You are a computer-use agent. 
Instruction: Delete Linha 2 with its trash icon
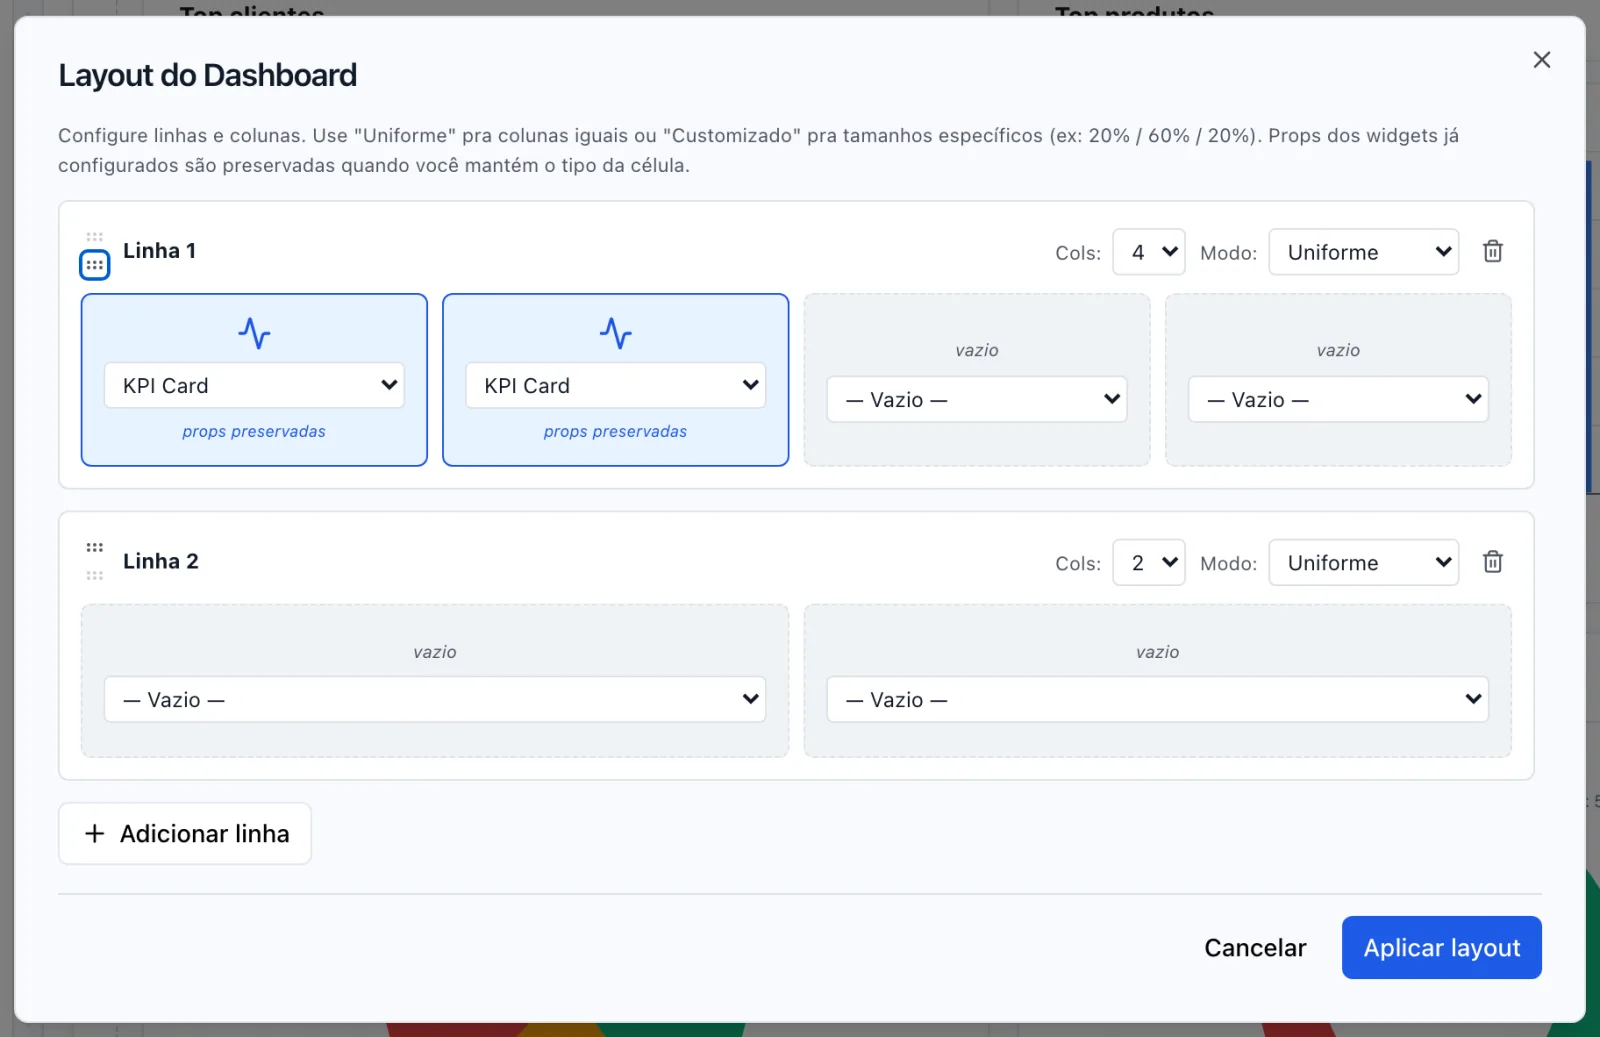click(1492, 562)
